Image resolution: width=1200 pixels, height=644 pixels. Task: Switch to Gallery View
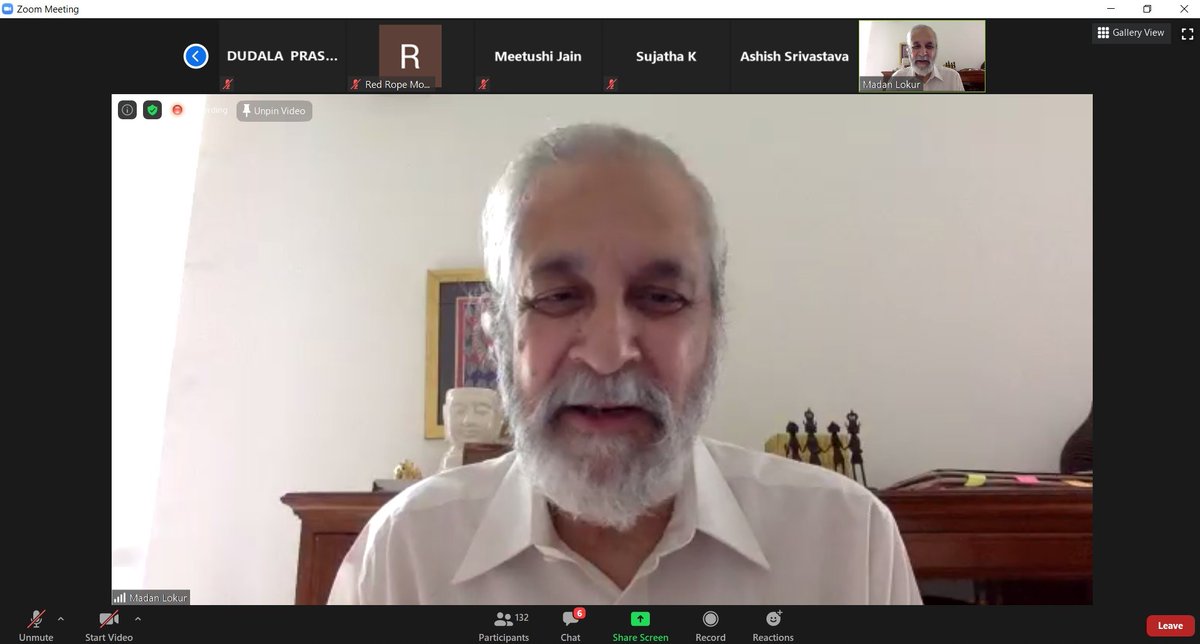tap(1131, 33)
